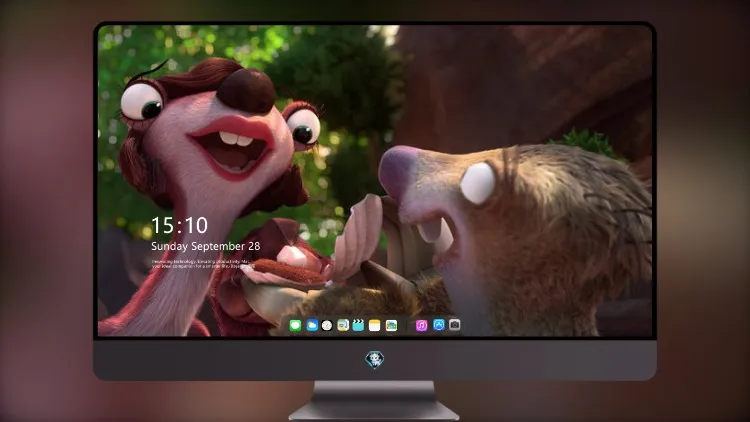Image resolution: width=750 pixels, height=422 pixels.
Task: Click the logo badge on monitor chin
Action: pos(375,360)
